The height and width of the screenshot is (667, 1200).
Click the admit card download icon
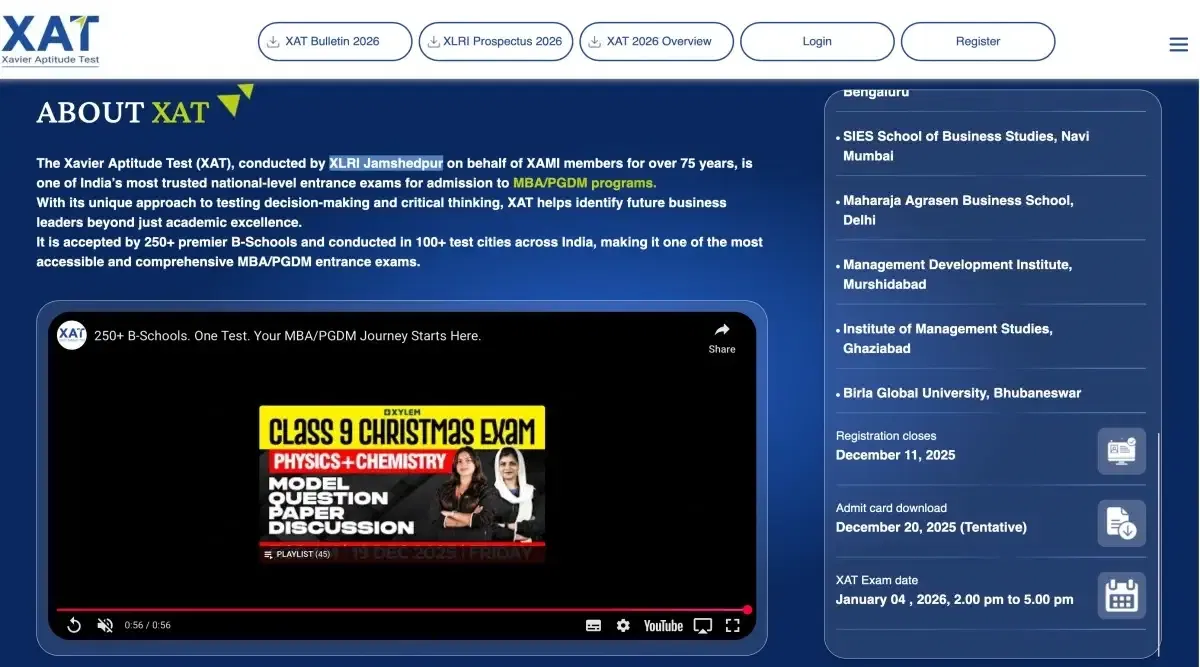coord(1121,523)
